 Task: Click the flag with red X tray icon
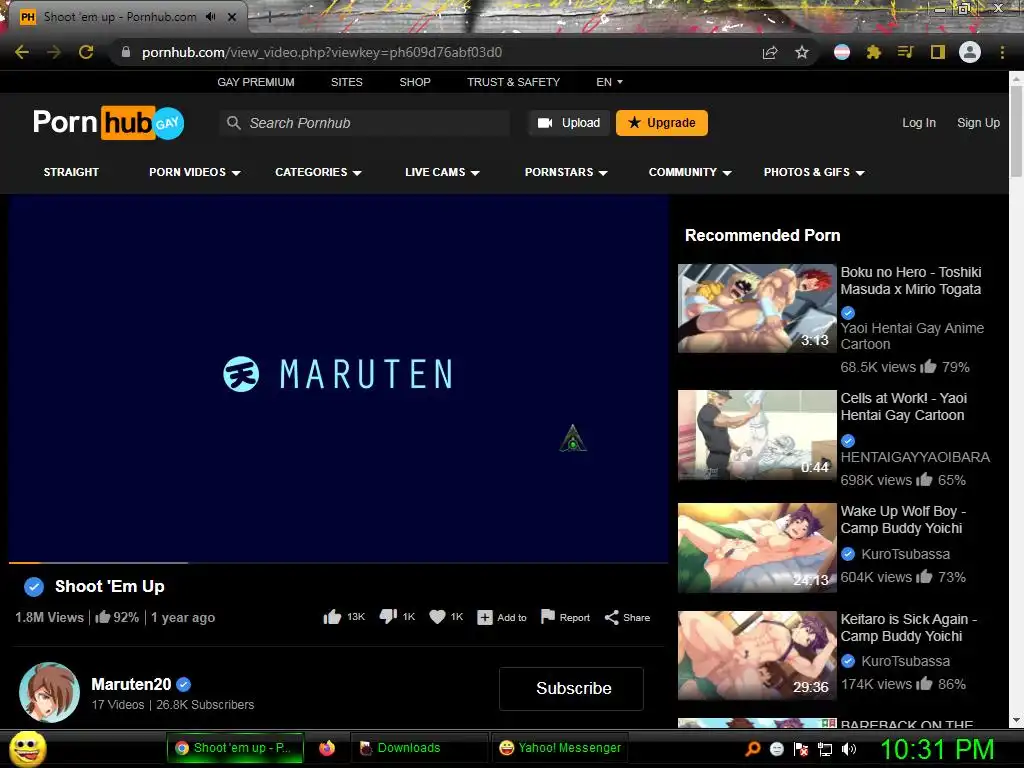tap(801, 749)
